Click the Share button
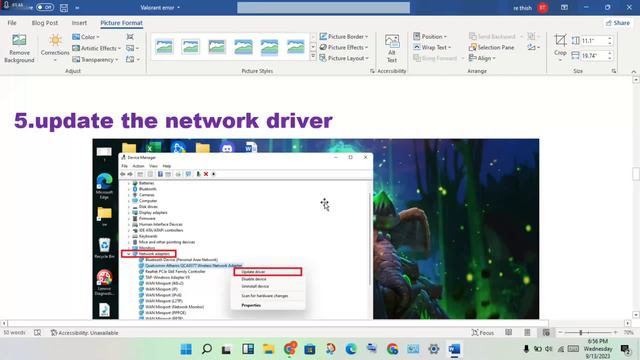640x360 pixels. click(x=618, y=23)
